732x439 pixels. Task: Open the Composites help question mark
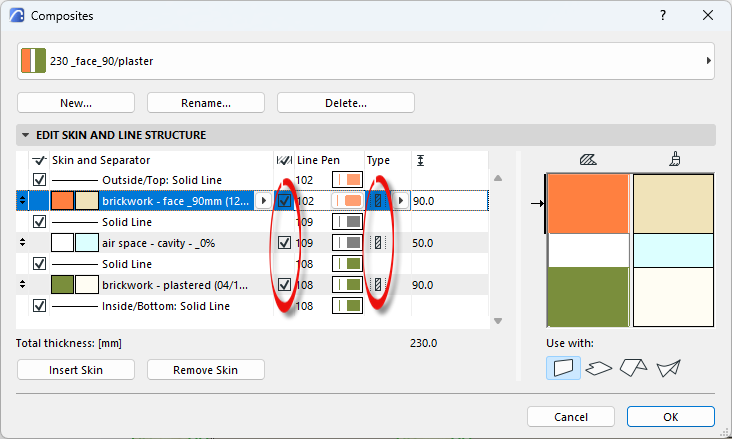click(x=663, y=15)
